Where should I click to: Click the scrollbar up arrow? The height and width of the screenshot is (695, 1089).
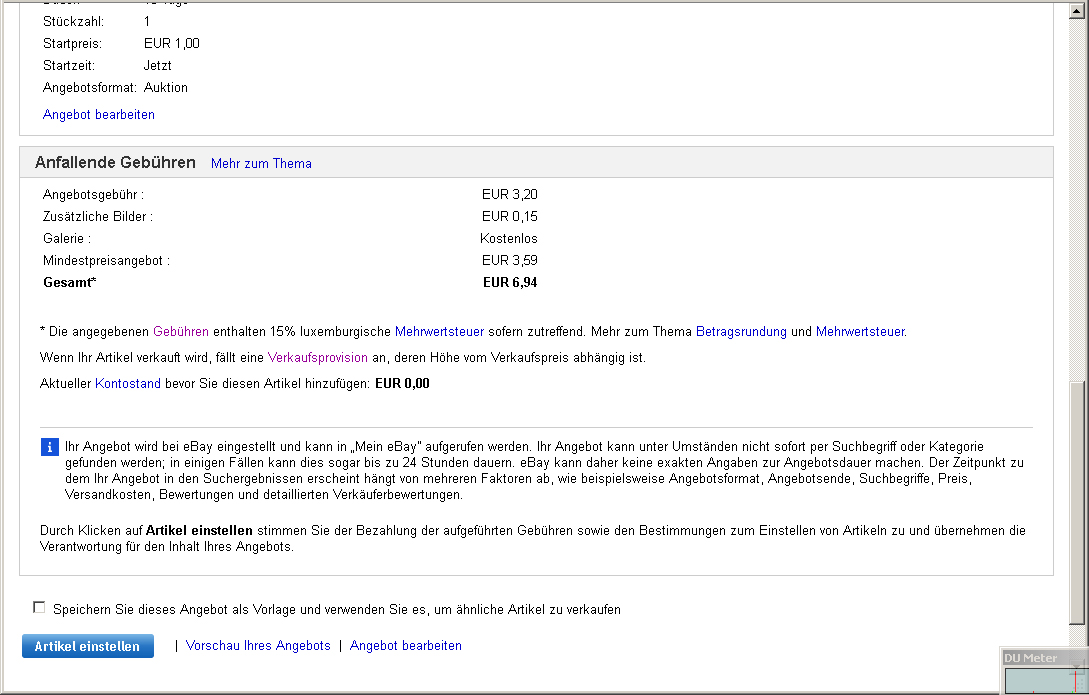(x=1077, y=8)
